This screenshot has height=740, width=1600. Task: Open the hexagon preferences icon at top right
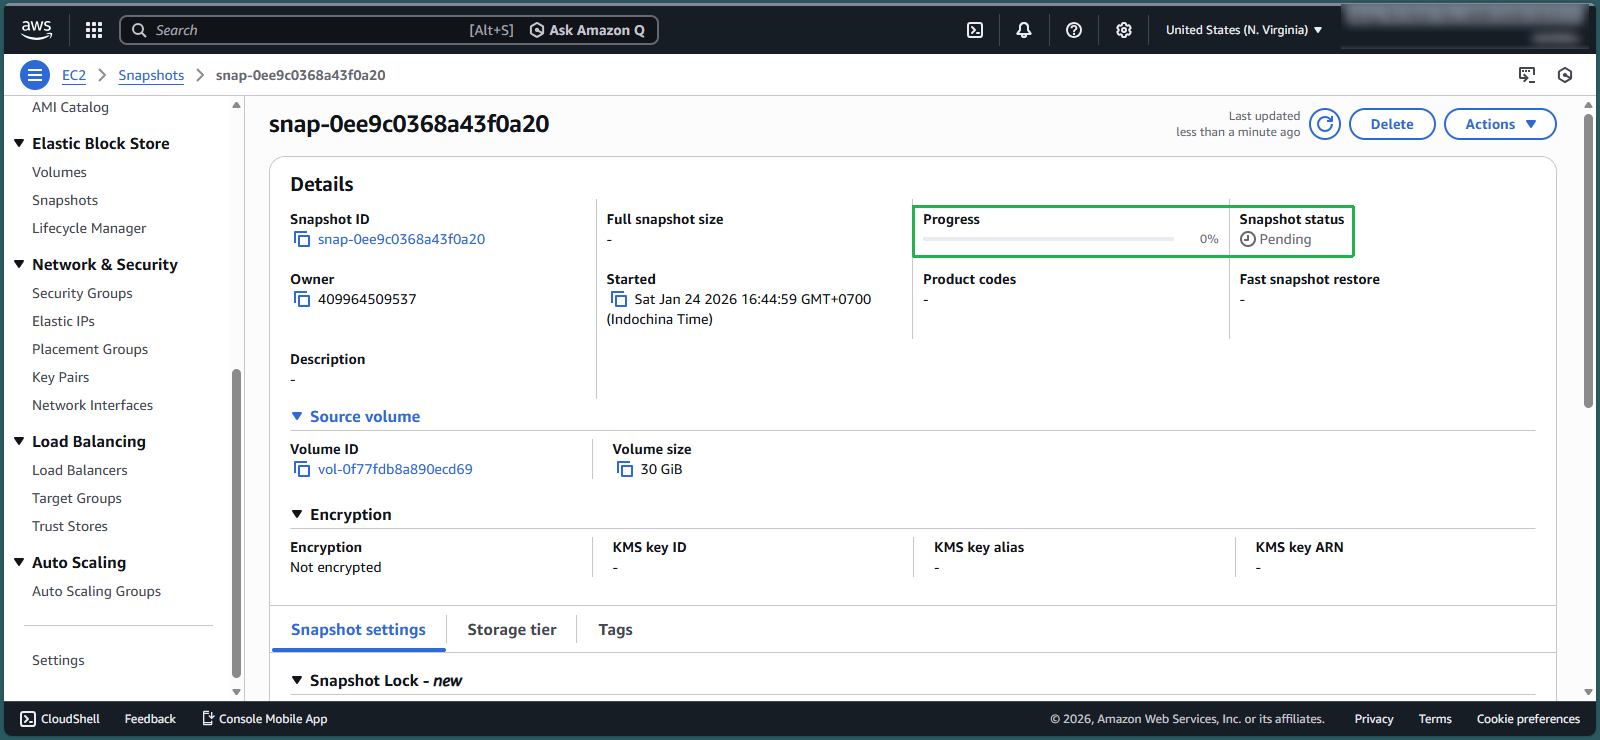pyautogui.click(x=1565, y=75)
